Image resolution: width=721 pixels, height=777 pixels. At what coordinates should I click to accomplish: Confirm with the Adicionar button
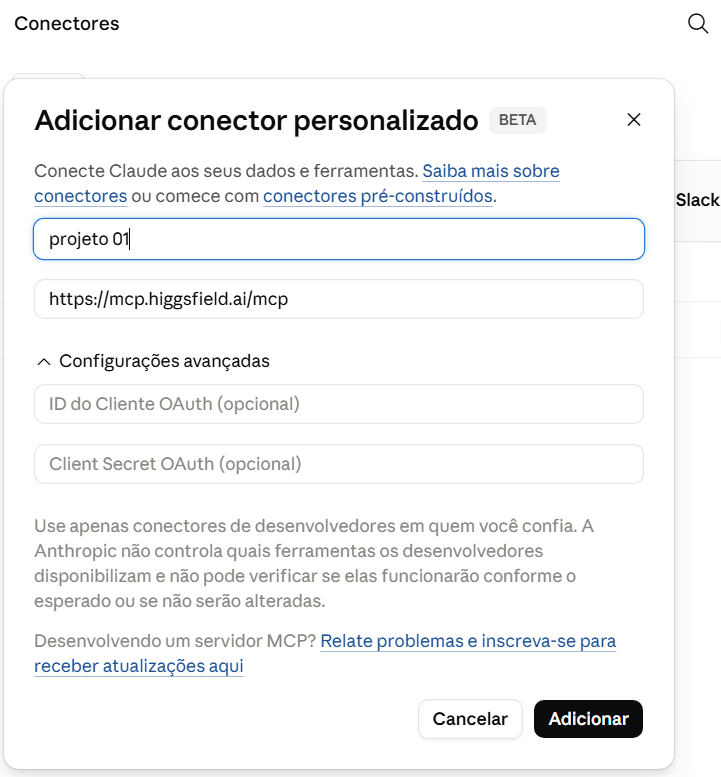click(588, 719)
